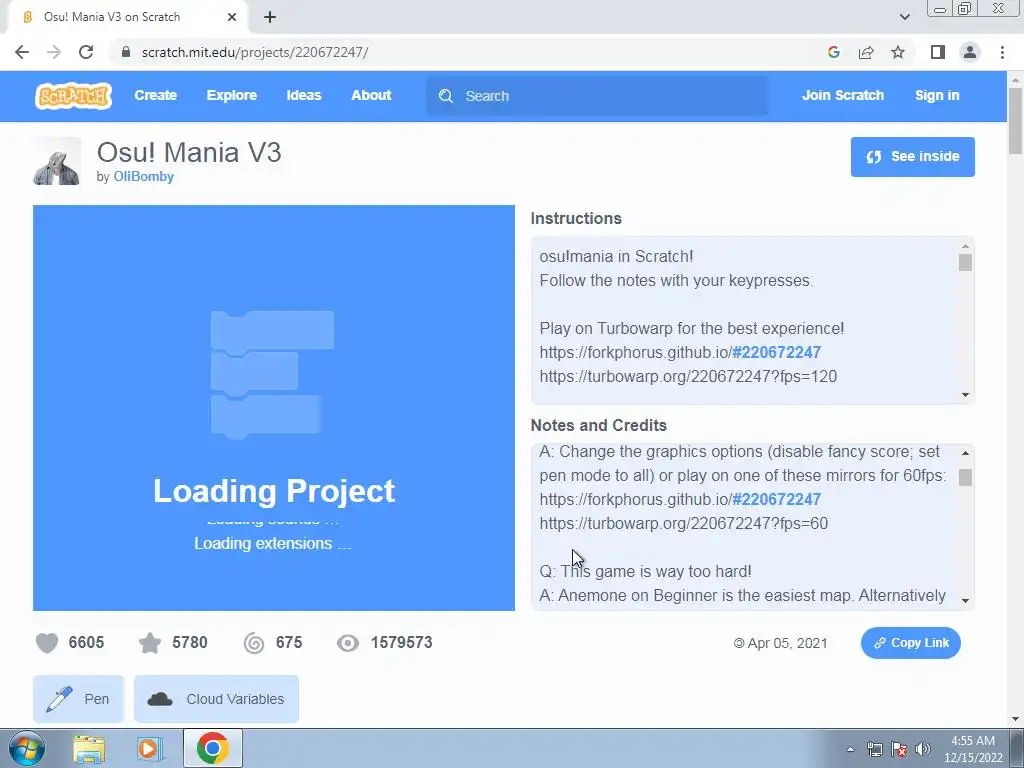Open Chrome's three-dot menu
1024x768 pixels.
click(x=1002, y=52)
